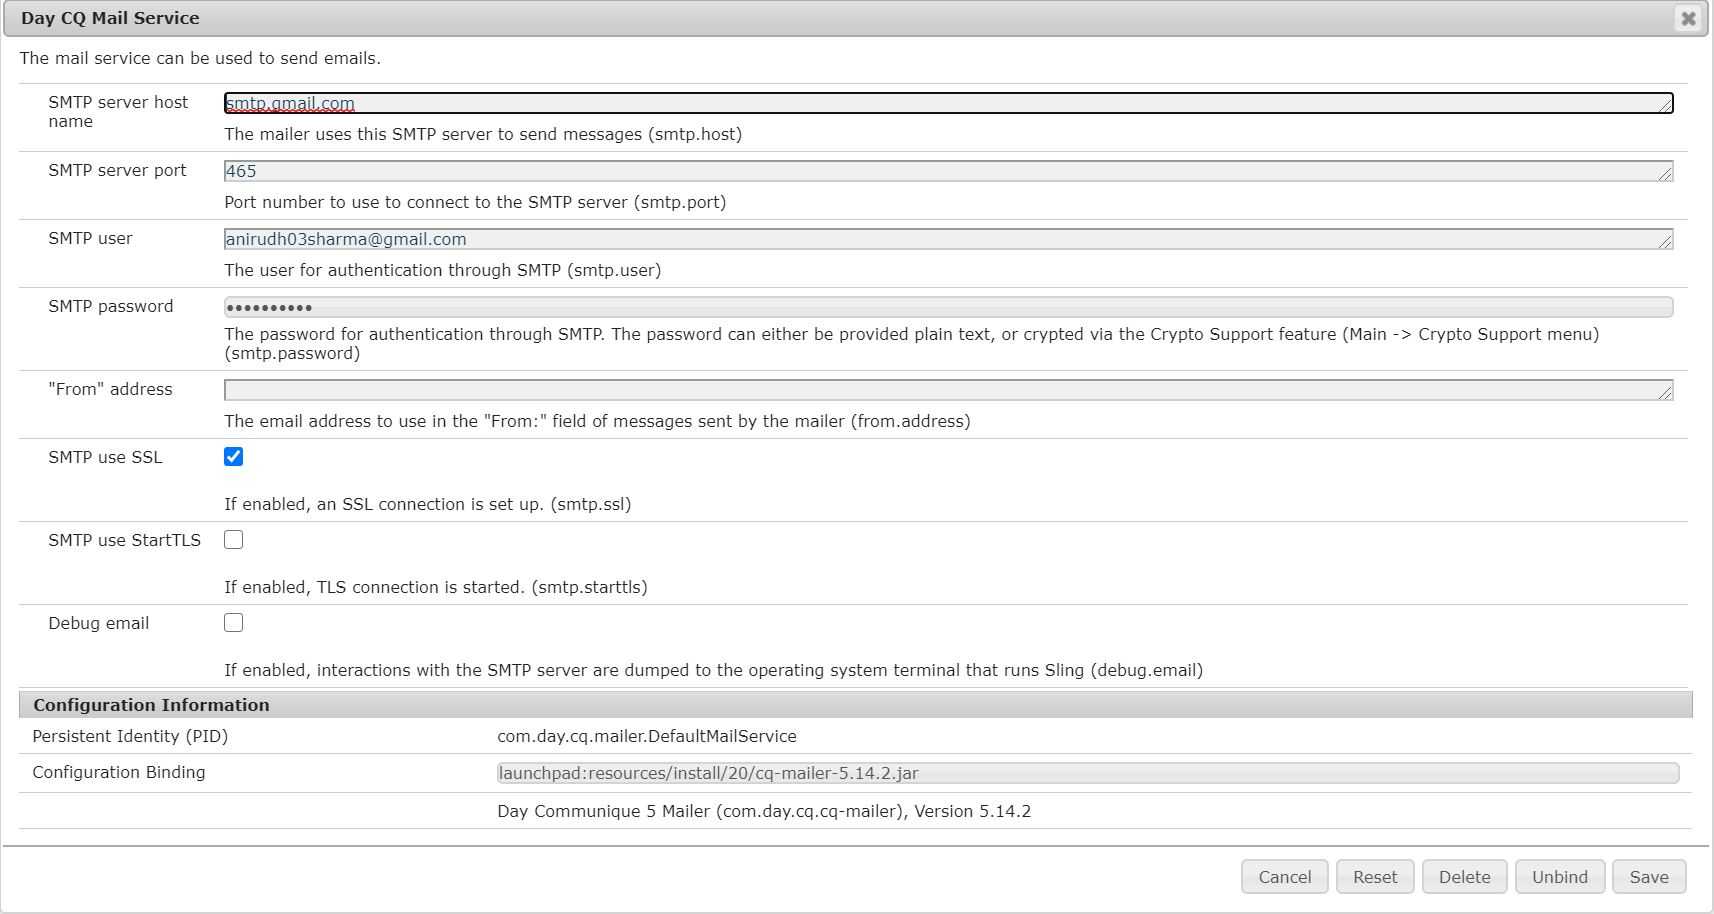Viewport: 1714px width, 914px height.
Task: Click the "Debug email" label
Action: coord(98,623)
